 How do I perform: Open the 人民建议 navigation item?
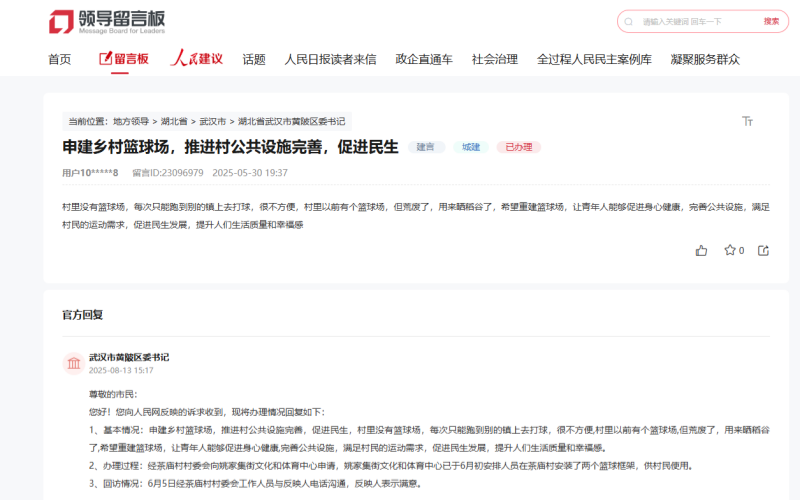point(196,58)
